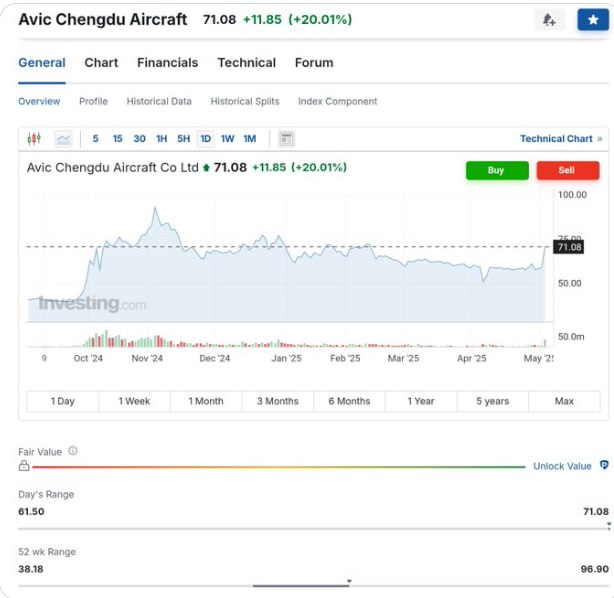Click the green up-arrow next to 71.08

point(206,168)
